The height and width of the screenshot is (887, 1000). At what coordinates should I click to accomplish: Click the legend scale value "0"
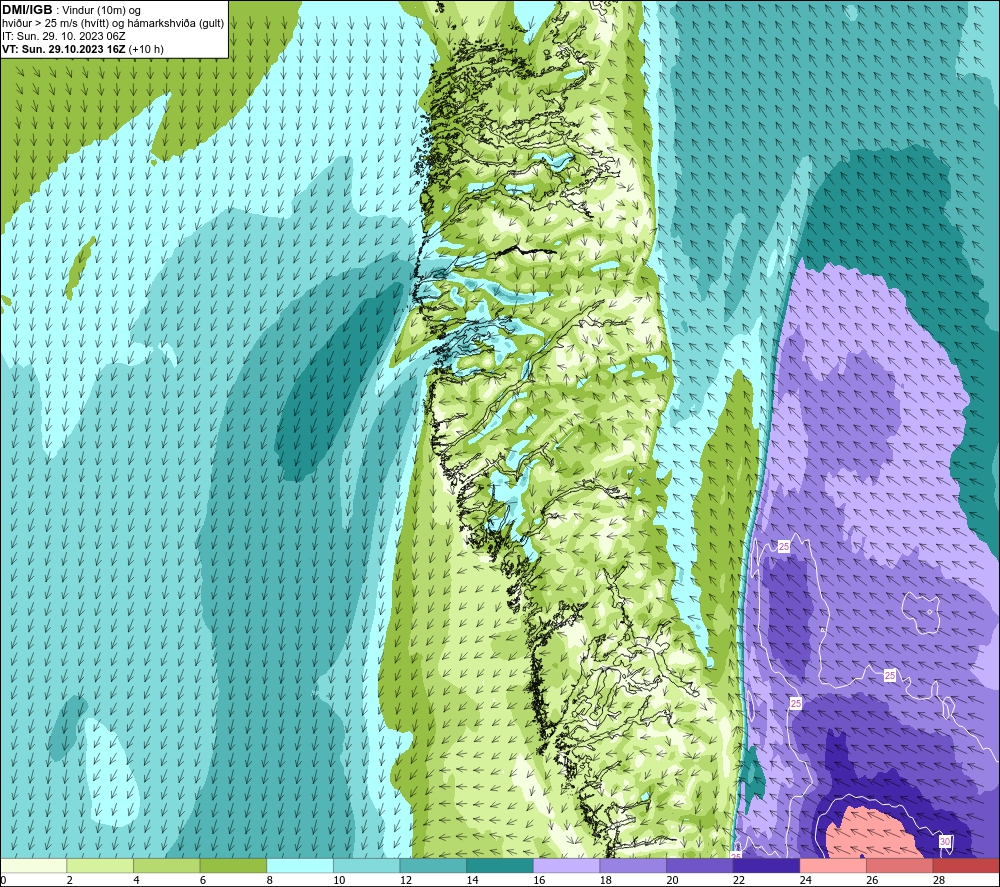3,880
